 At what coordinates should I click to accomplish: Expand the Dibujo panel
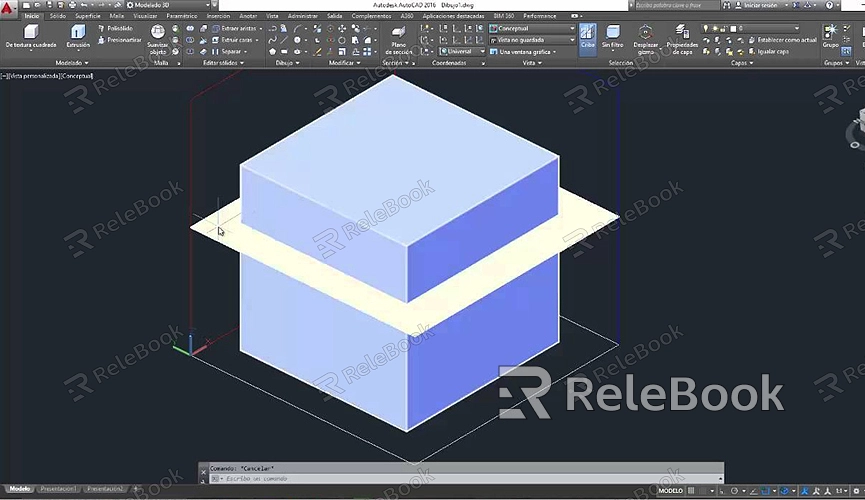point(287,63)
